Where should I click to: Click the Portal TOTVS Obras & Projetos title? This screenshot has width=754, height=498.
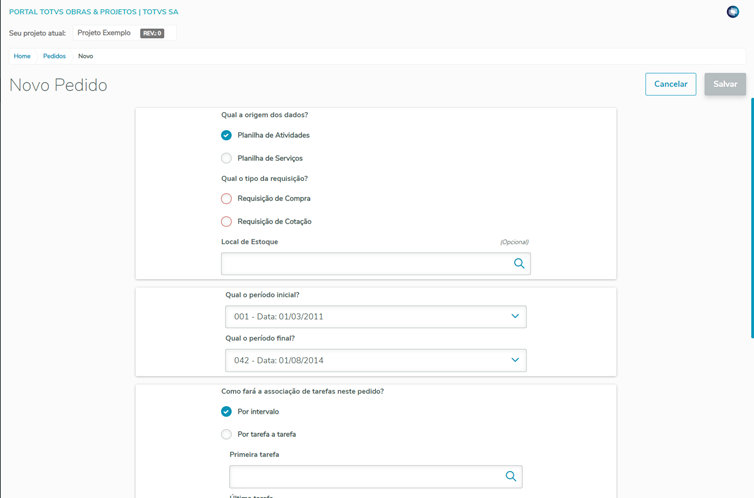click(94, 12)
